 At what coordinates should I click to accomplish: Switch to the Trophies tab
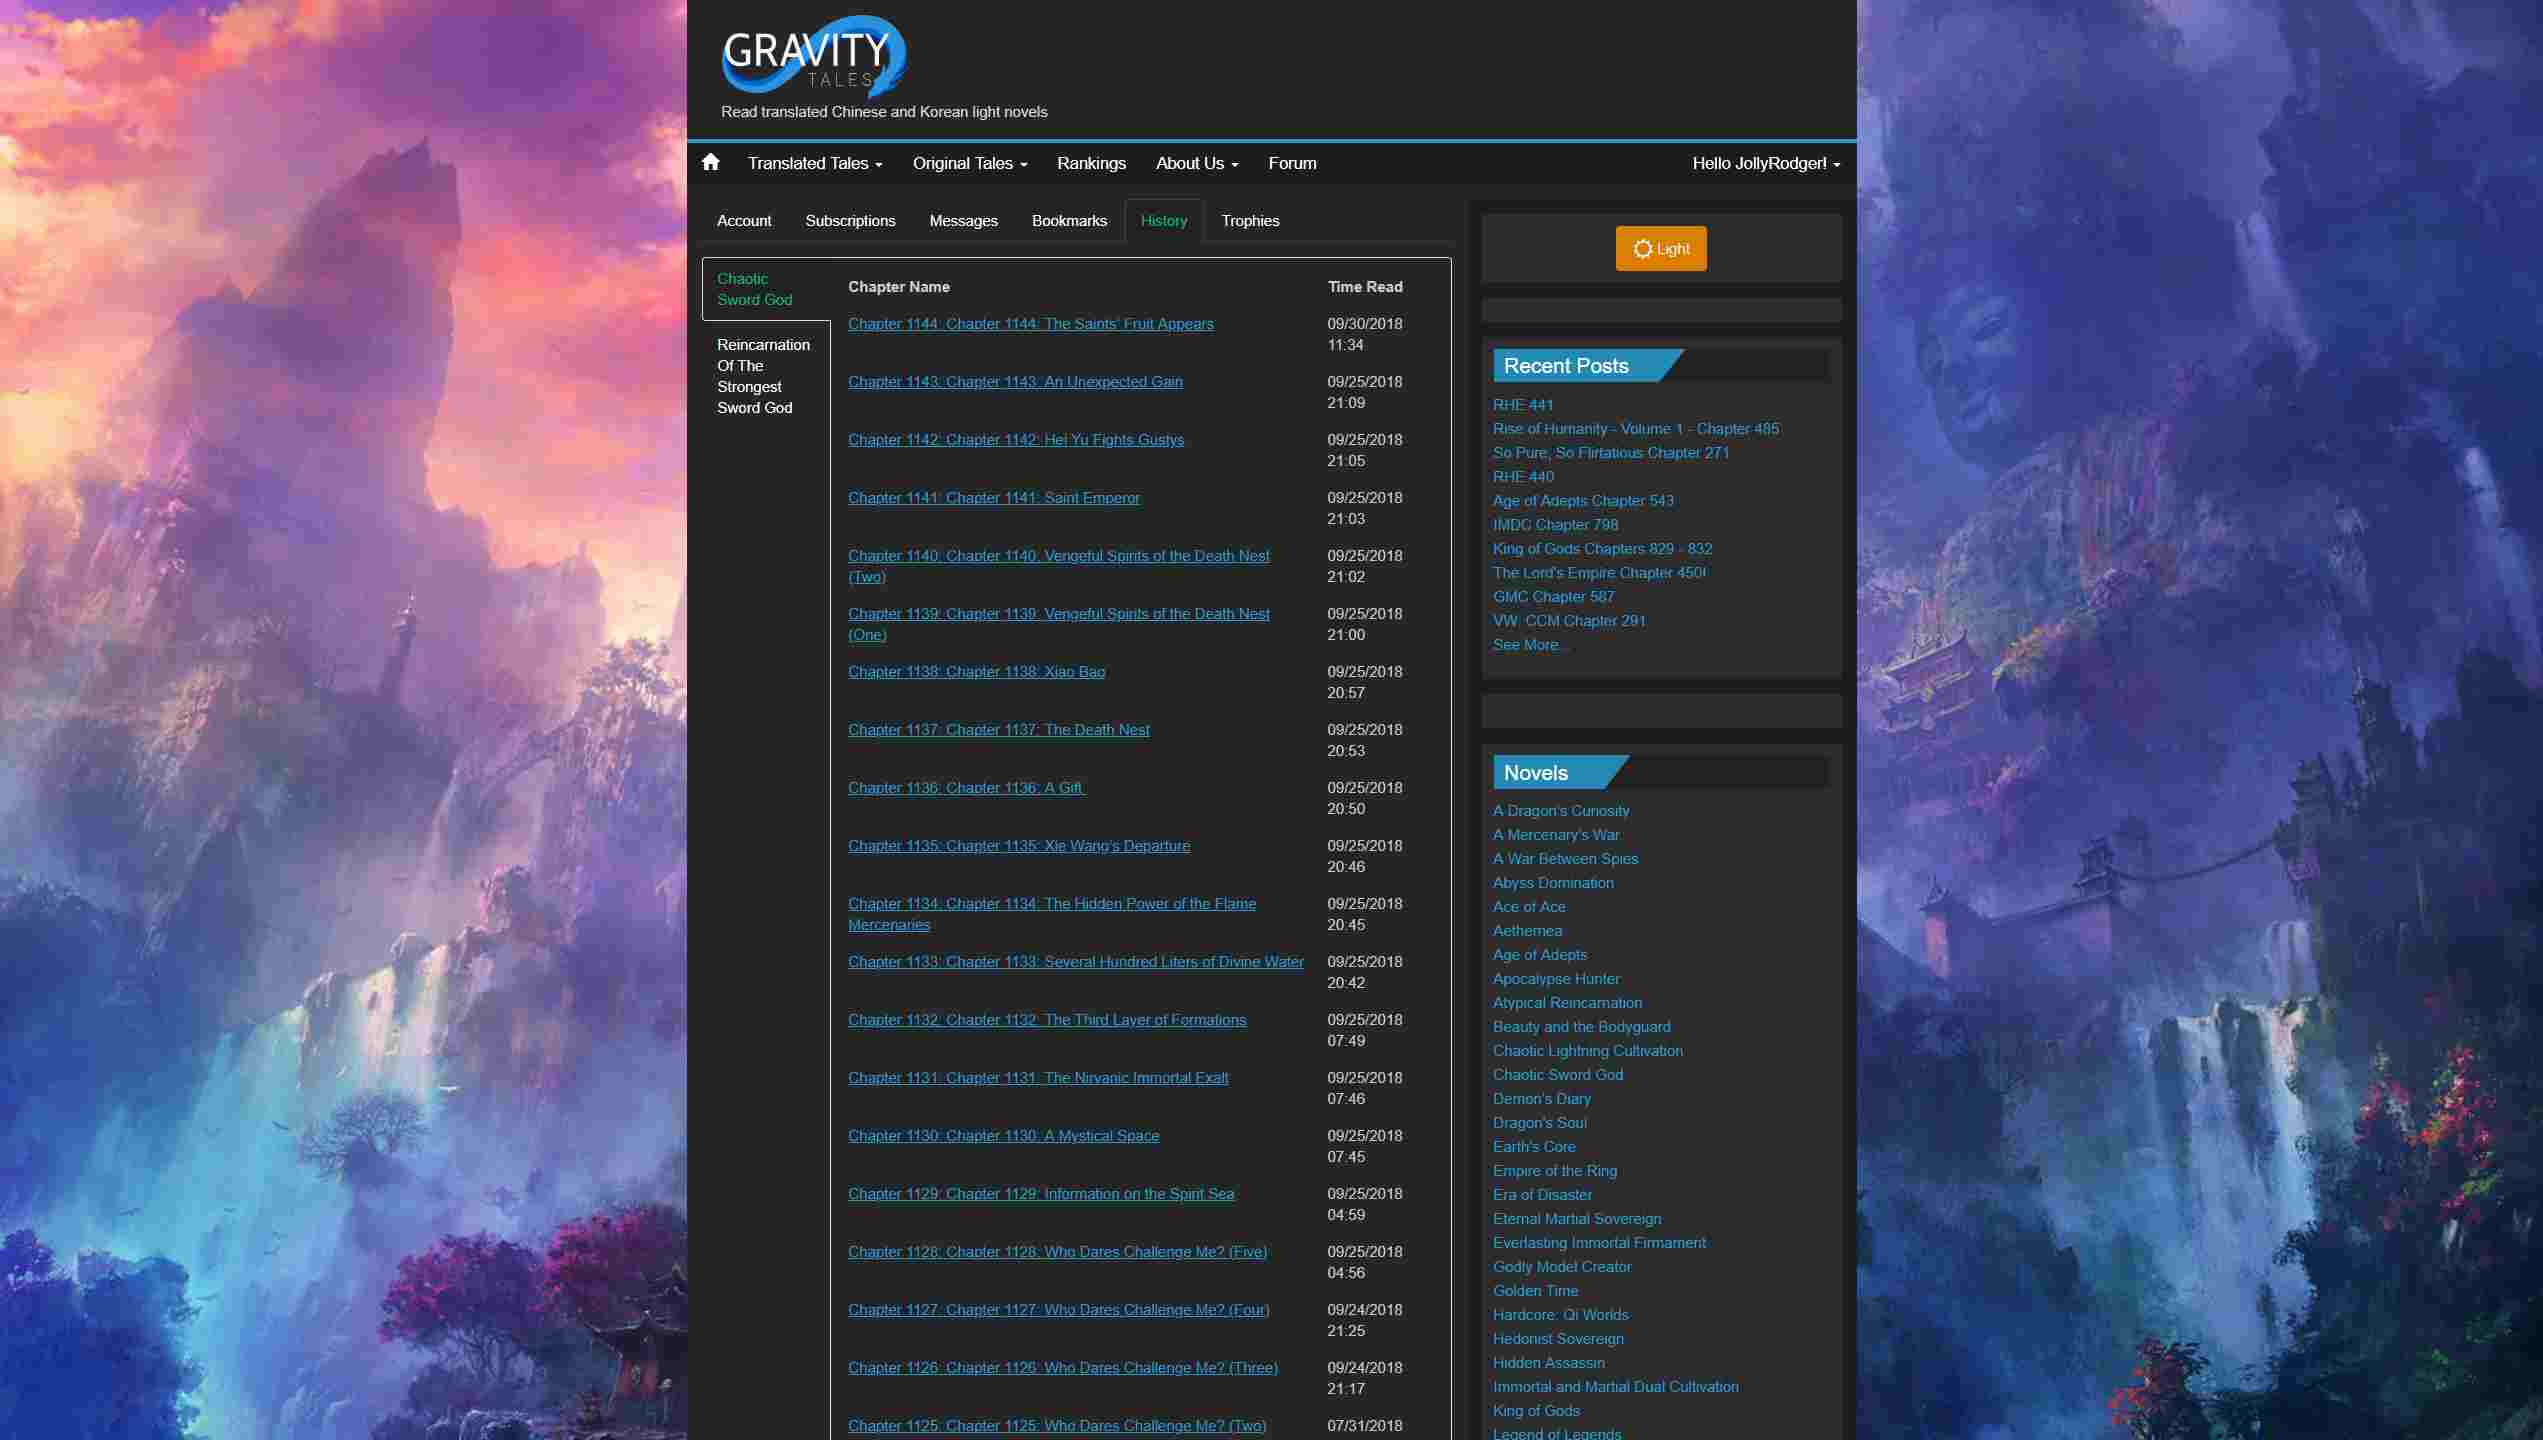click(x=1250, y=220)
